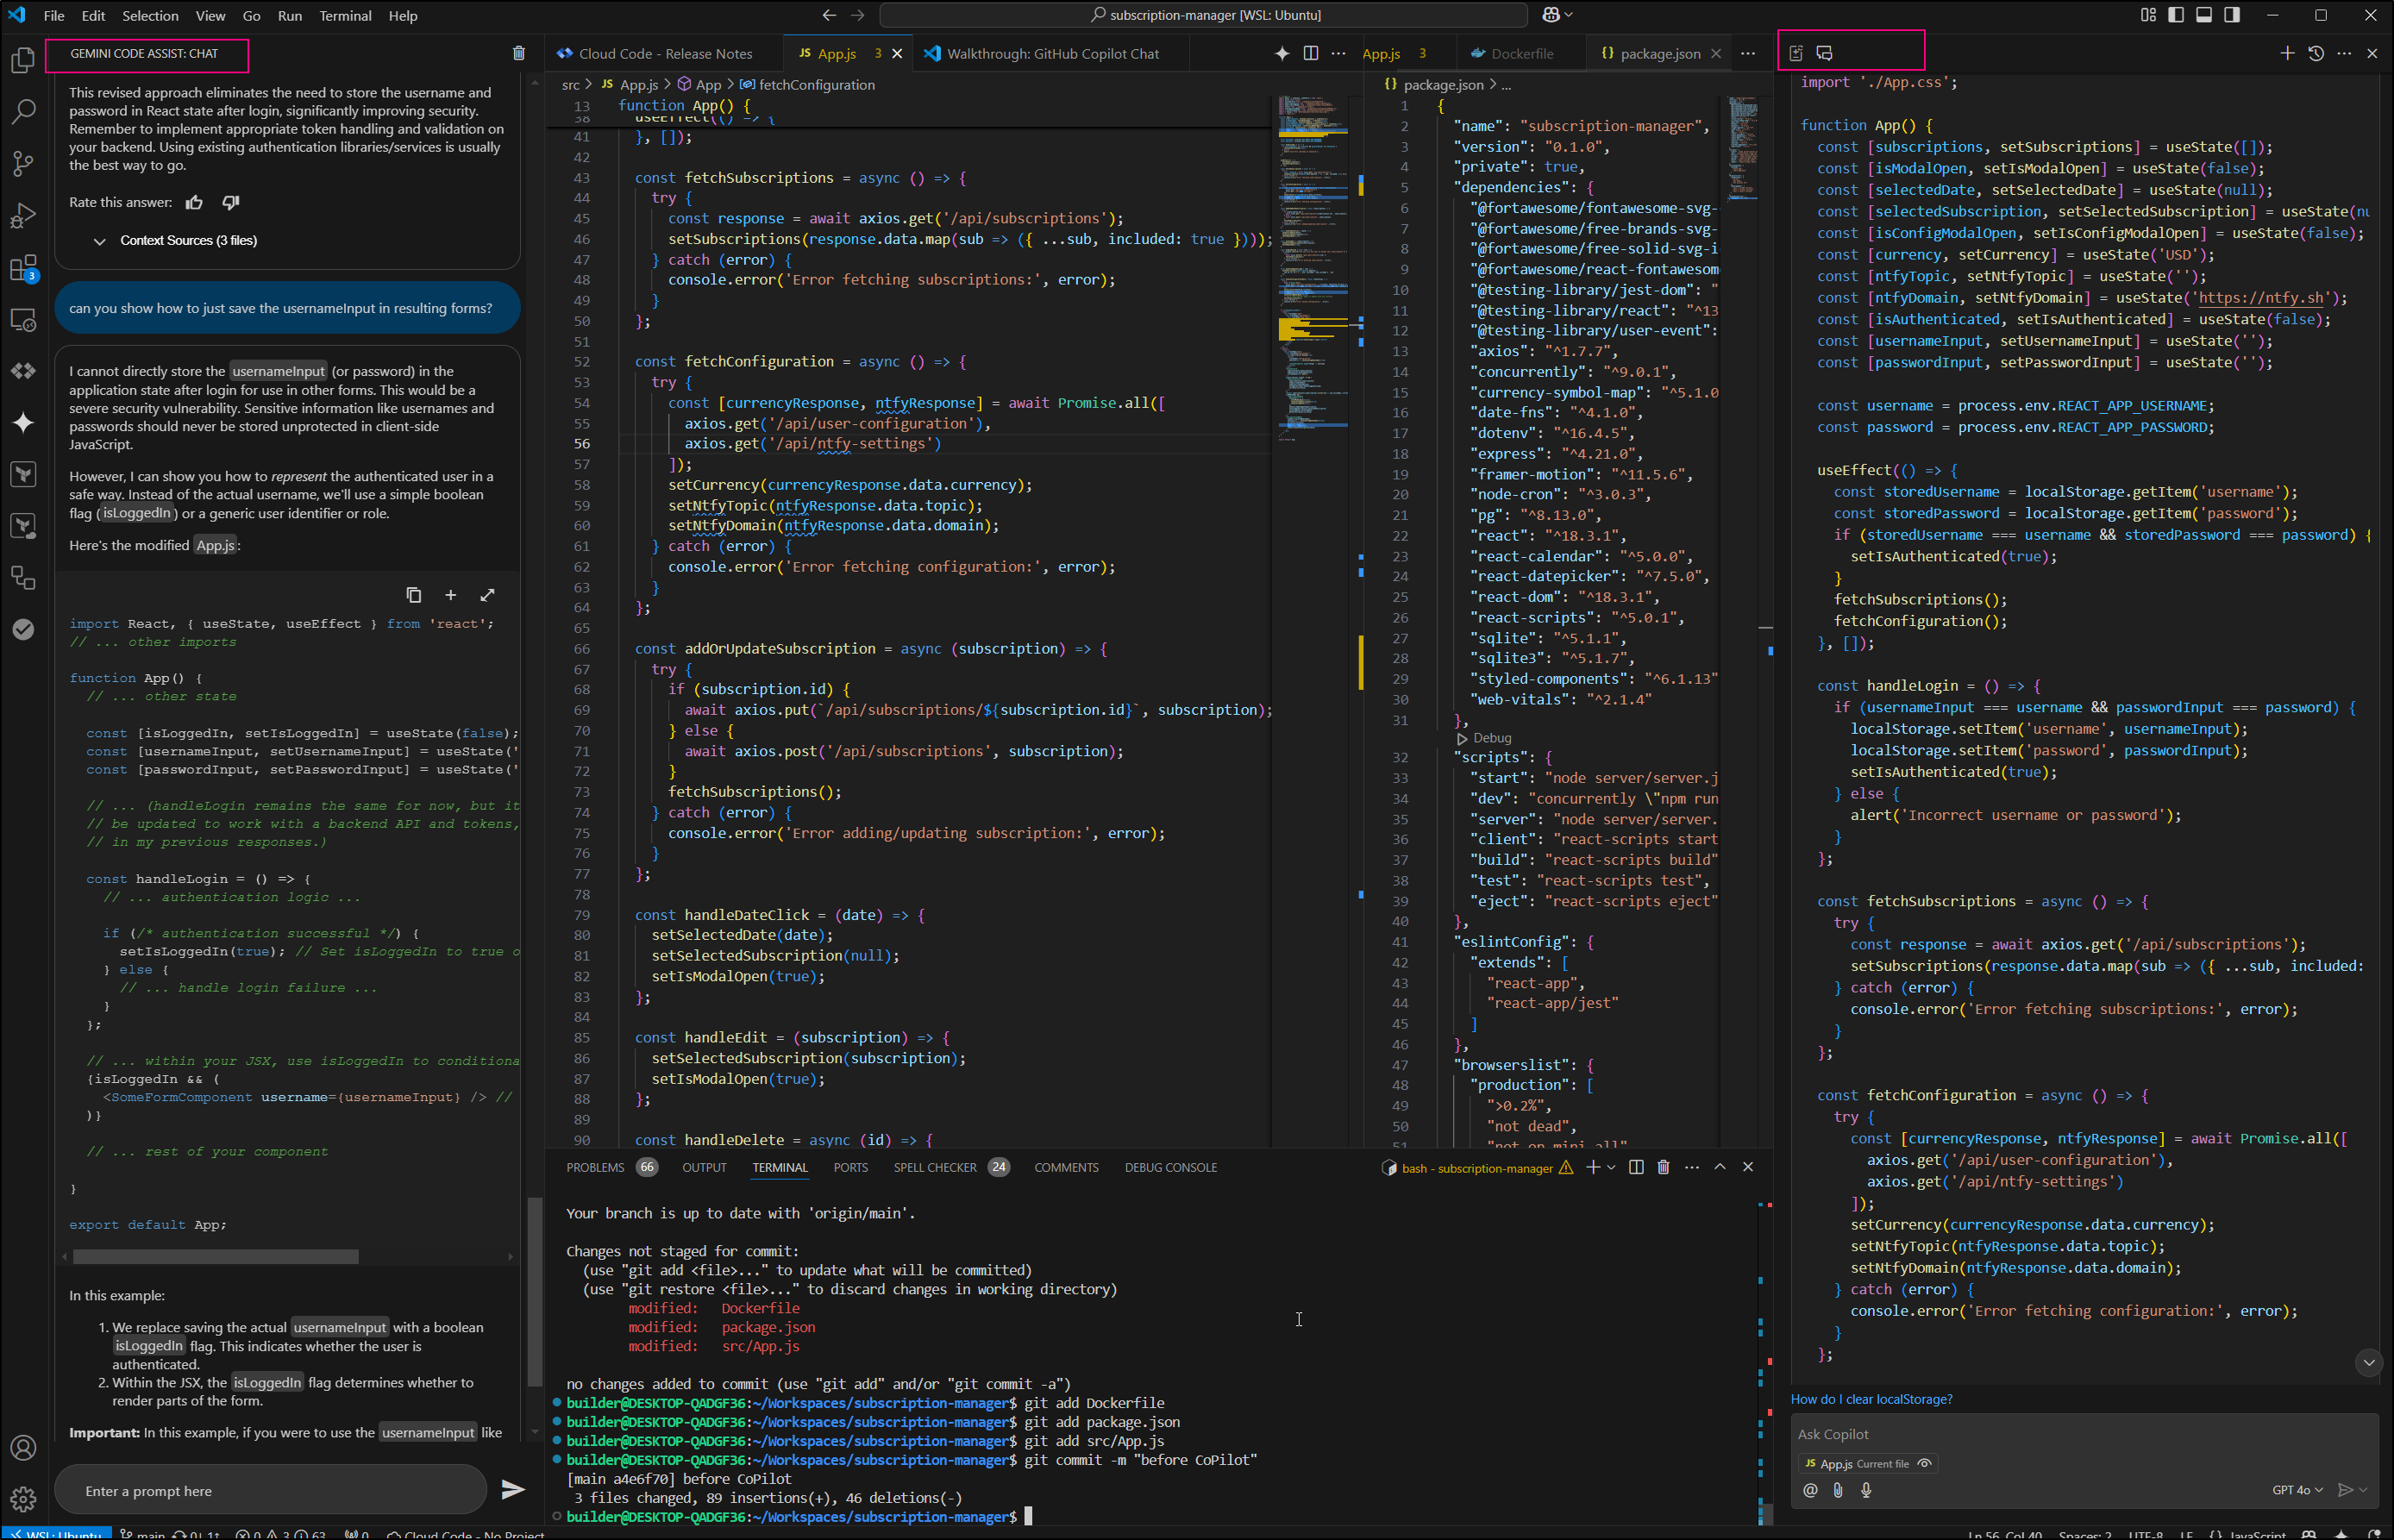2394x1540 pixels.
Task: Open the Copilot Chat icon in panel header
Action: pyautogui.click(x=1824, y=53)
